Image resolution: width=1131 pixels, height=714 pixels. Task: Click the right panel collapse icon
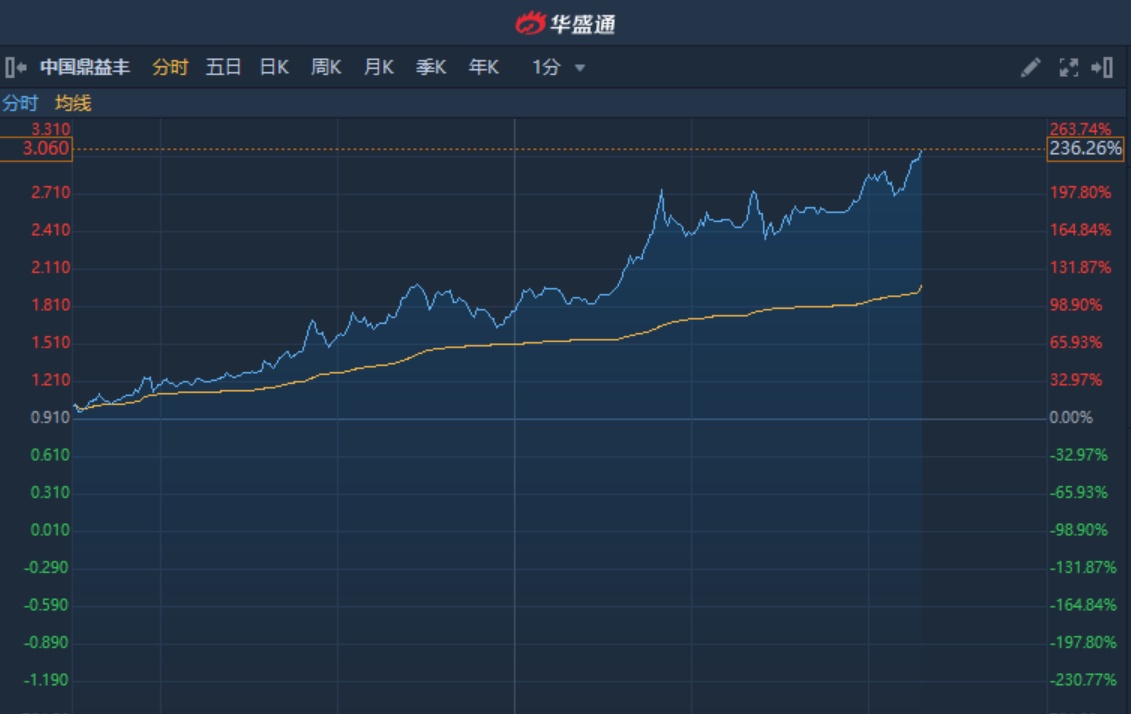click(1102, 68)
